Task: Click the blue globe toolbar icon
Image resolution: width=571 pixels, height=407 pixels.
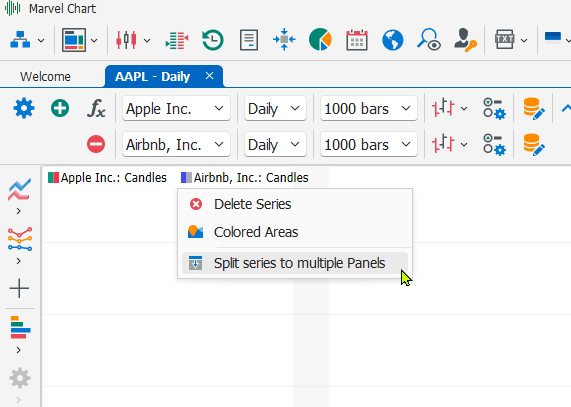Action: tap(393, 40)
